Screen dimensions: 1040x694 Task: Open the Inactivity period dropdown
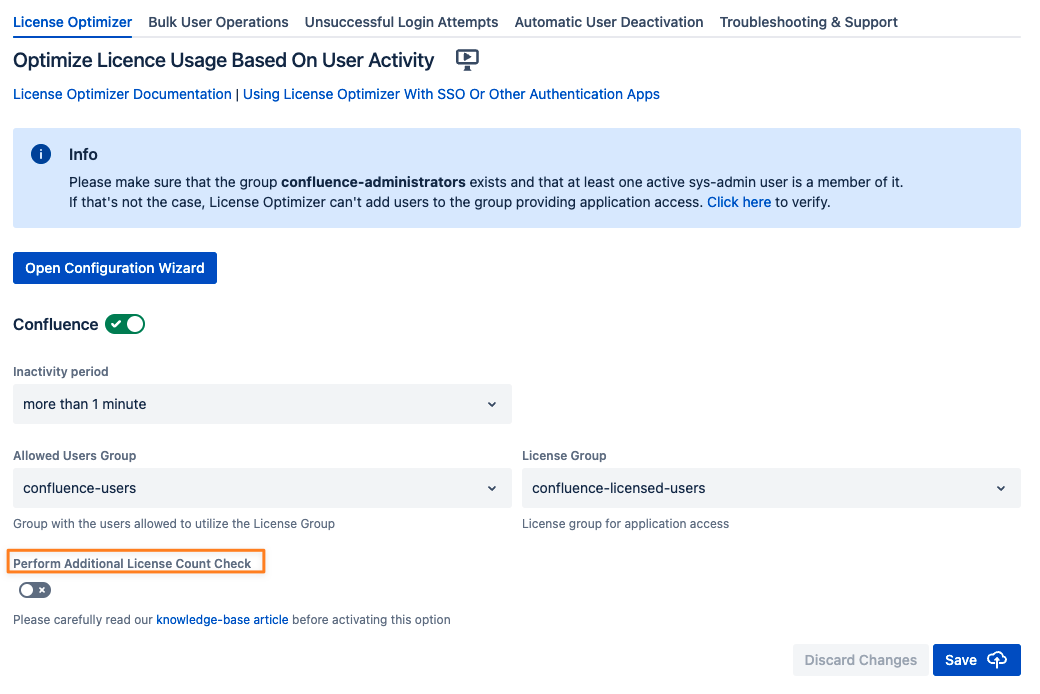[x=262, y=404]
